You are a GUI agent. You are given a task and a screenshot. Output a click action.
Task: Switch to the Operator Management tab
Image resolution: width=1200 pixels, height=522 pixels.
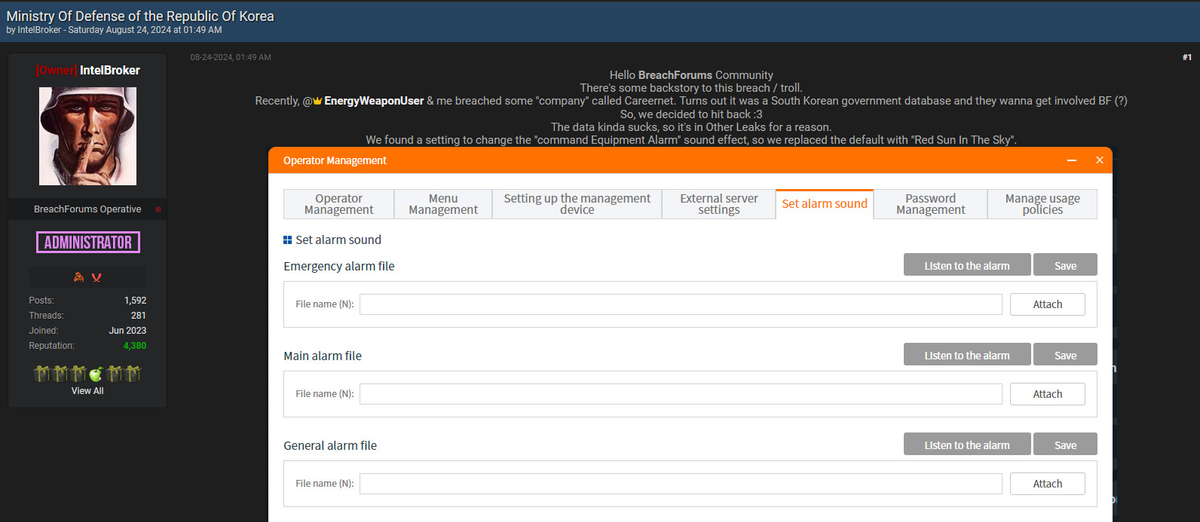click(339, 204)
